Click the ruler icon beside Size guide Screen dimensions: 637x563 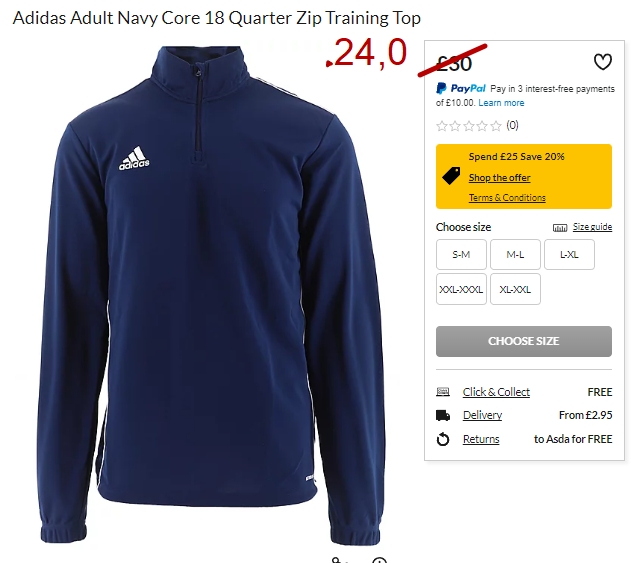pyautogui.click(x=560, y=227)
